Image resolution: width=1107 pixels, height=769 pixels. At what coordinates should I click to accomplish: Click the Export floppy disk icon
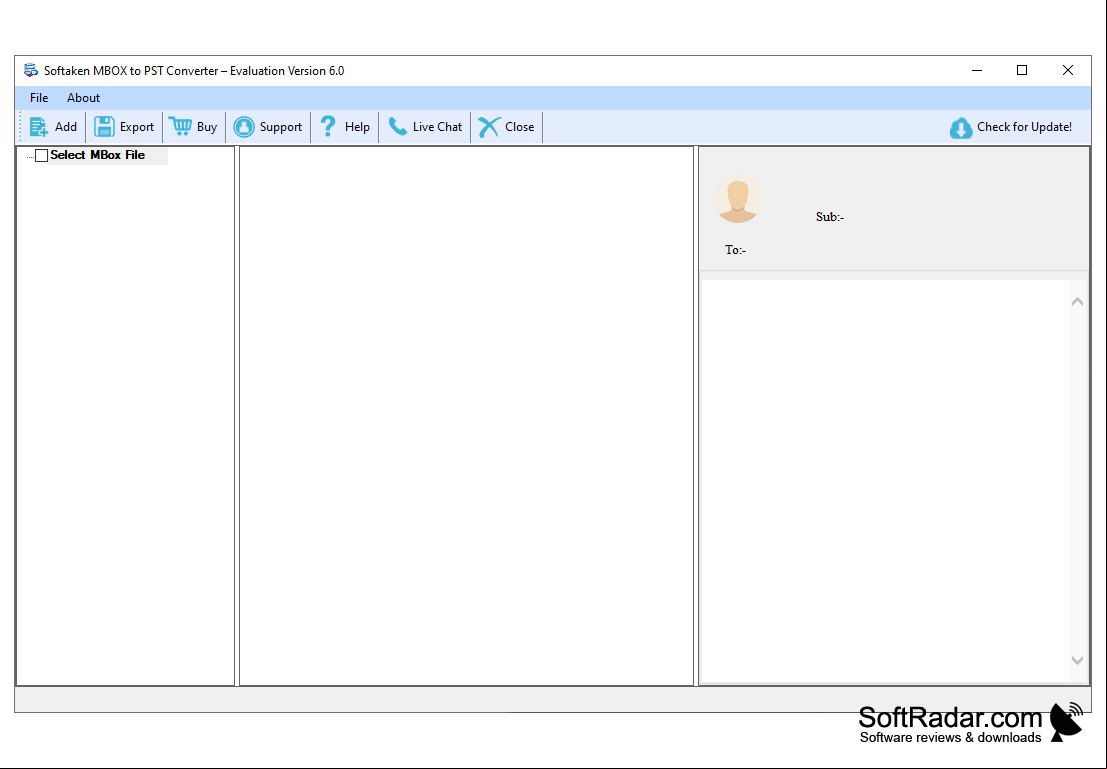[104, 127]
